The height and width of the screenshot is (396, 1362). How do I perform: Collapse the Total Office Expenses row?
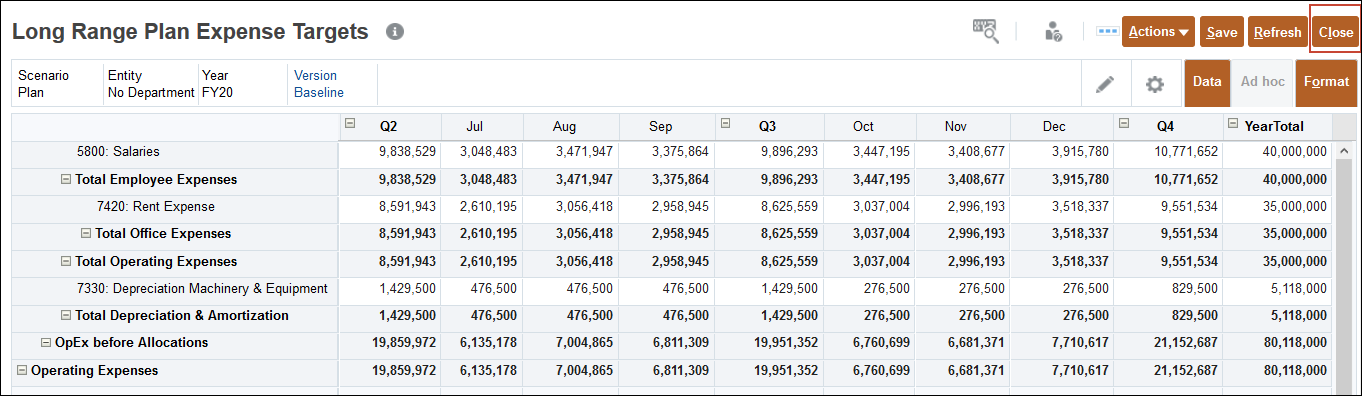[86, 234]
